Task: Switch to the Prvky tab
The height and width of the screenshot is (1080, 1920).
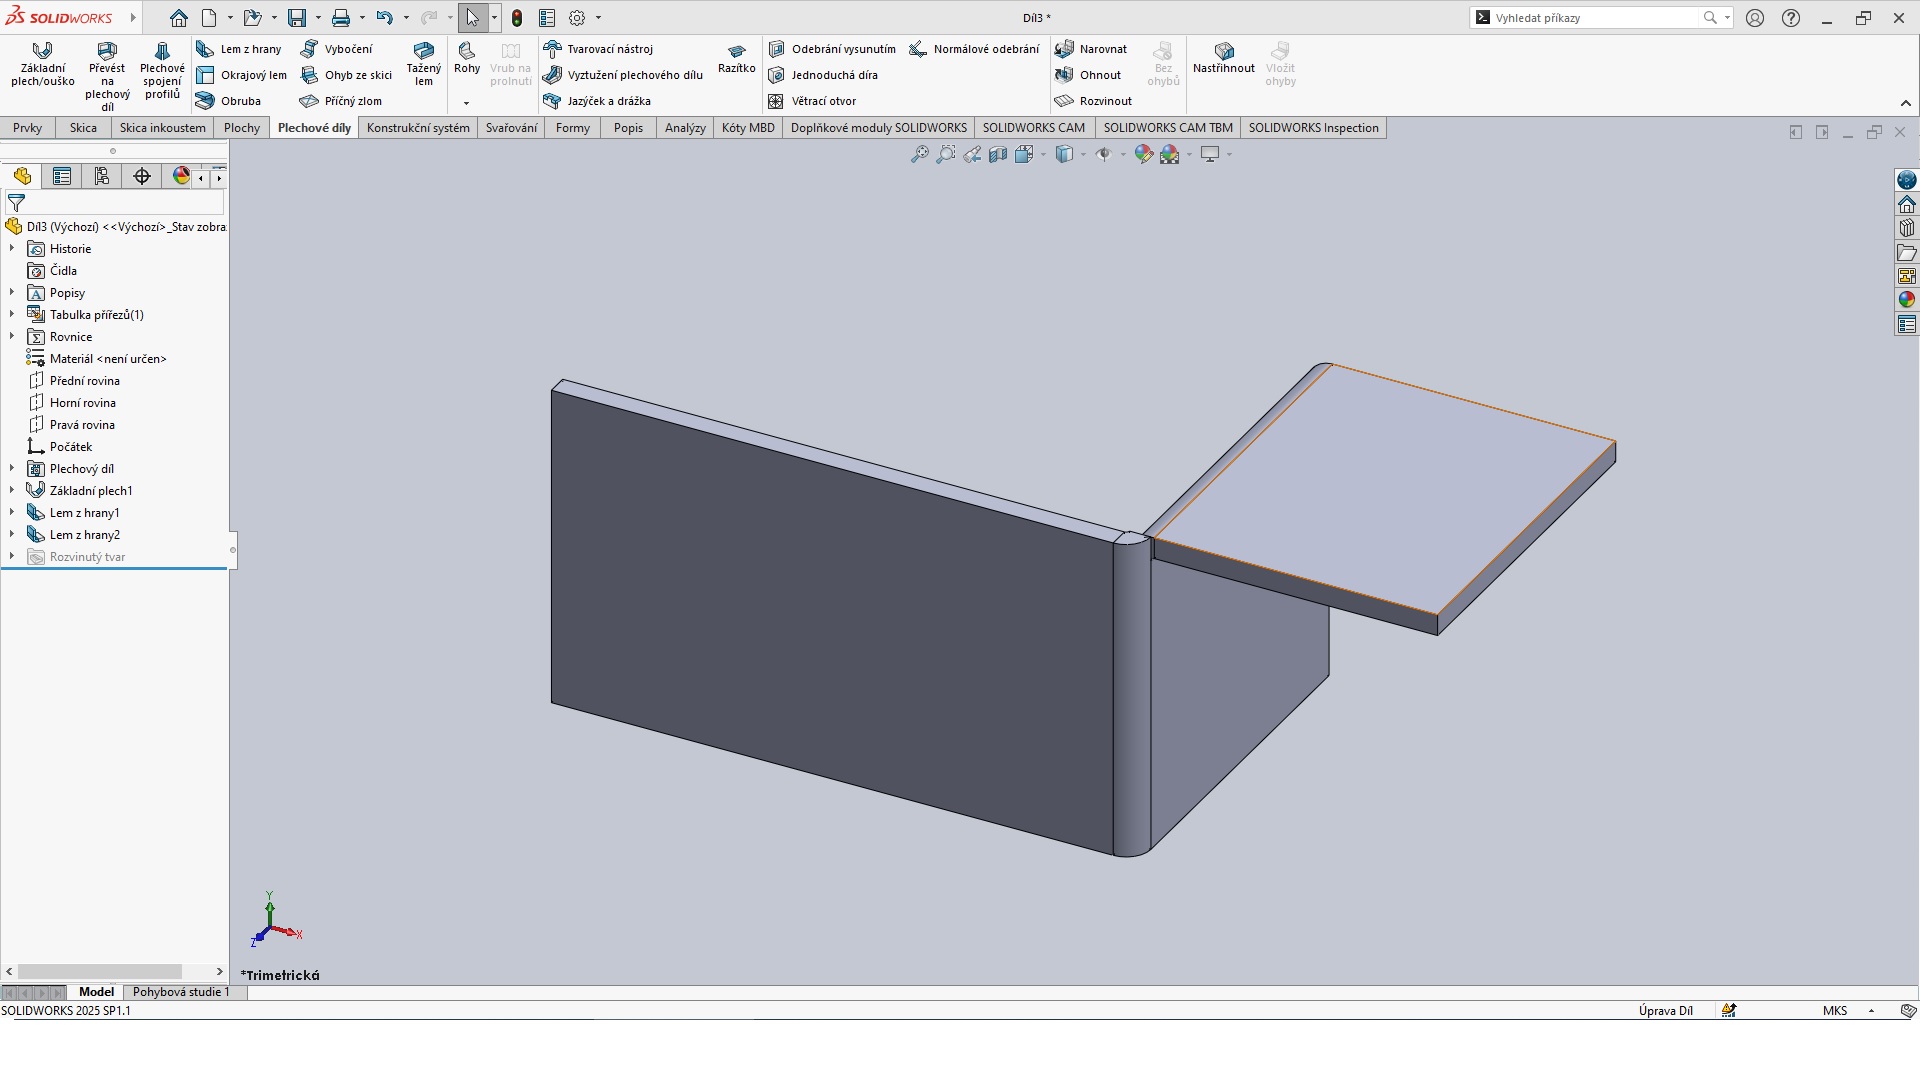Action: 27,128
